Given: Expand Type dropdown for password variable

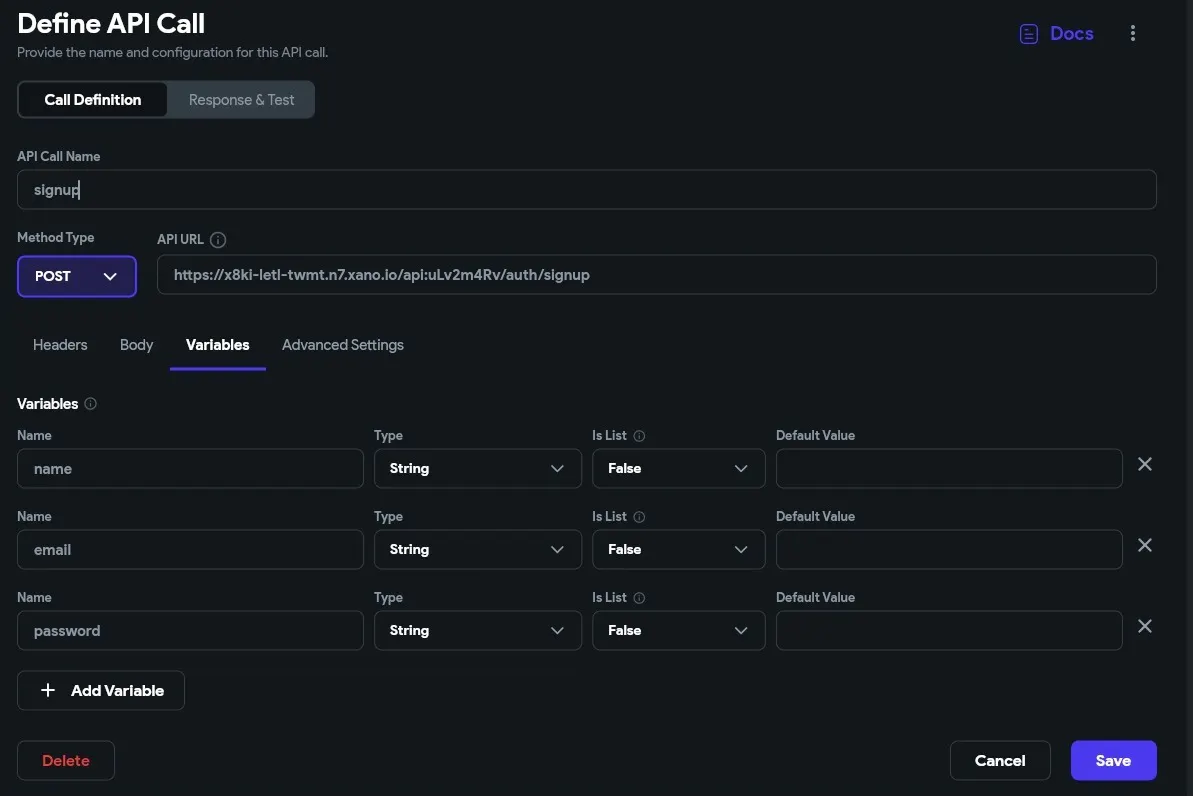Looking at the screenshot, I should (x=478, y=630).
